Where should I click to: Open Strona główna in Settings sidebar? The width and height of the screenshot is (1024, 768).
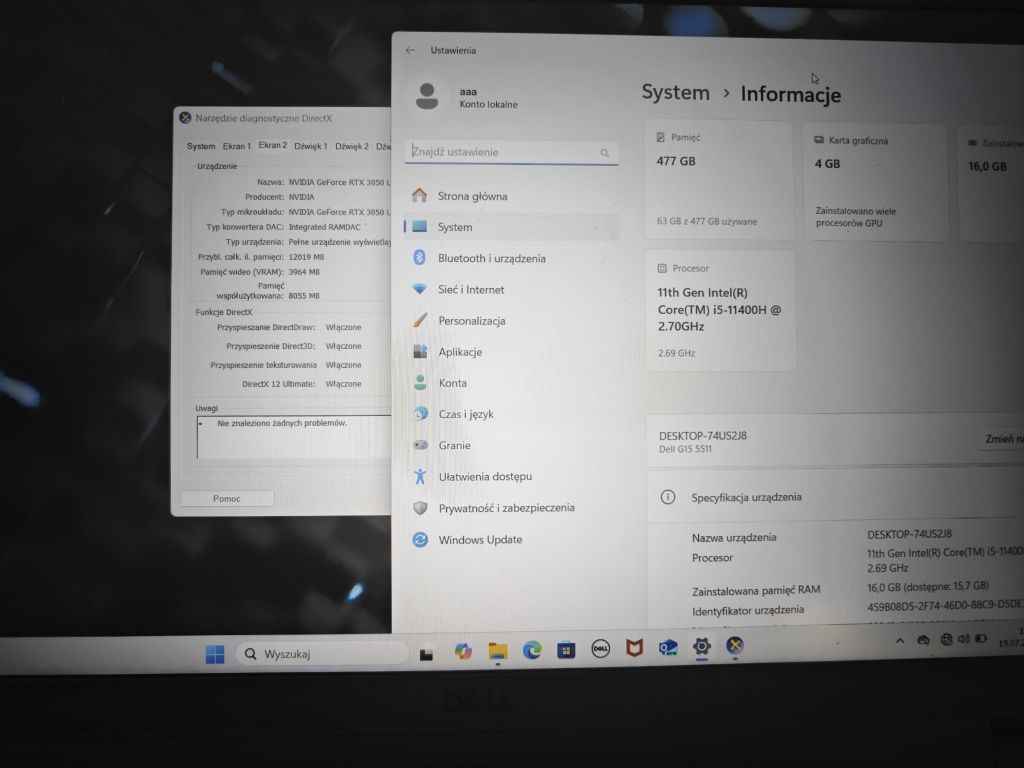[511, 196]
